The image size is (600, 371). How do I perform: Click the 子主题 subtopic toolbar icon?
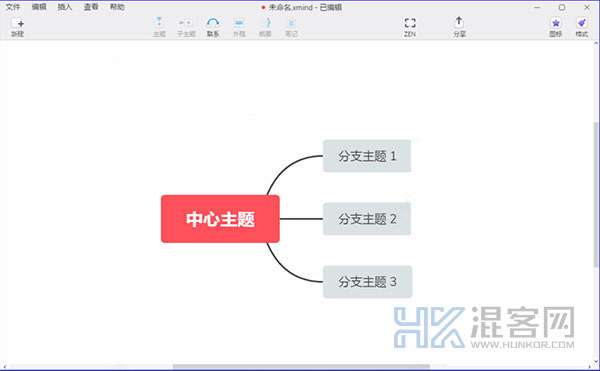[186, 27]
